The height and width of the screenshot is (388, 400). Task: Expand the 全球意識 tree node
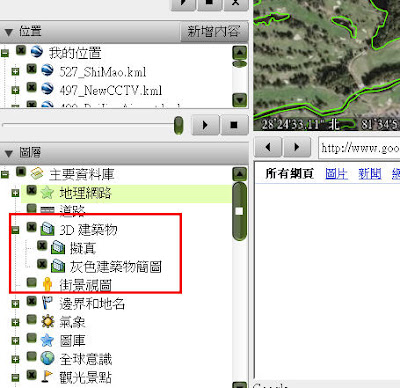pyautogui.click(x=15, y=359)
